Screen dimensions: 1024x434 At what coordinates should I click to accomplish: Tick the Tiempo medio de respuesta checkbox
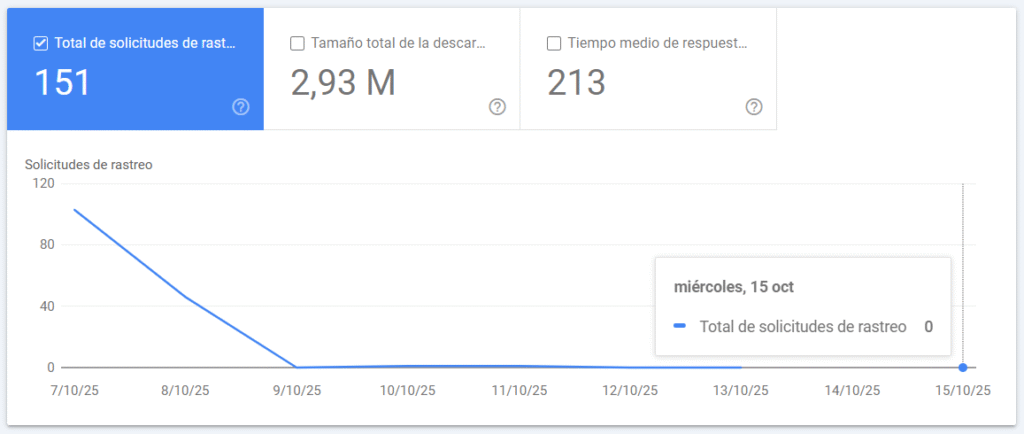[x=554, y=43]
